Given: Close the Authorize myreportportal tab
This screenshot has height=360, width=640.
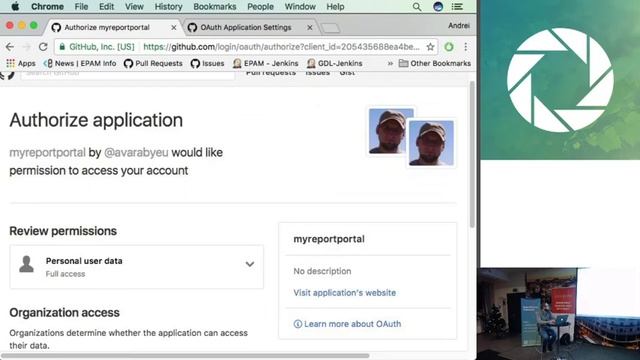Looking at the screenshot, I should click(x=173, y=27).
